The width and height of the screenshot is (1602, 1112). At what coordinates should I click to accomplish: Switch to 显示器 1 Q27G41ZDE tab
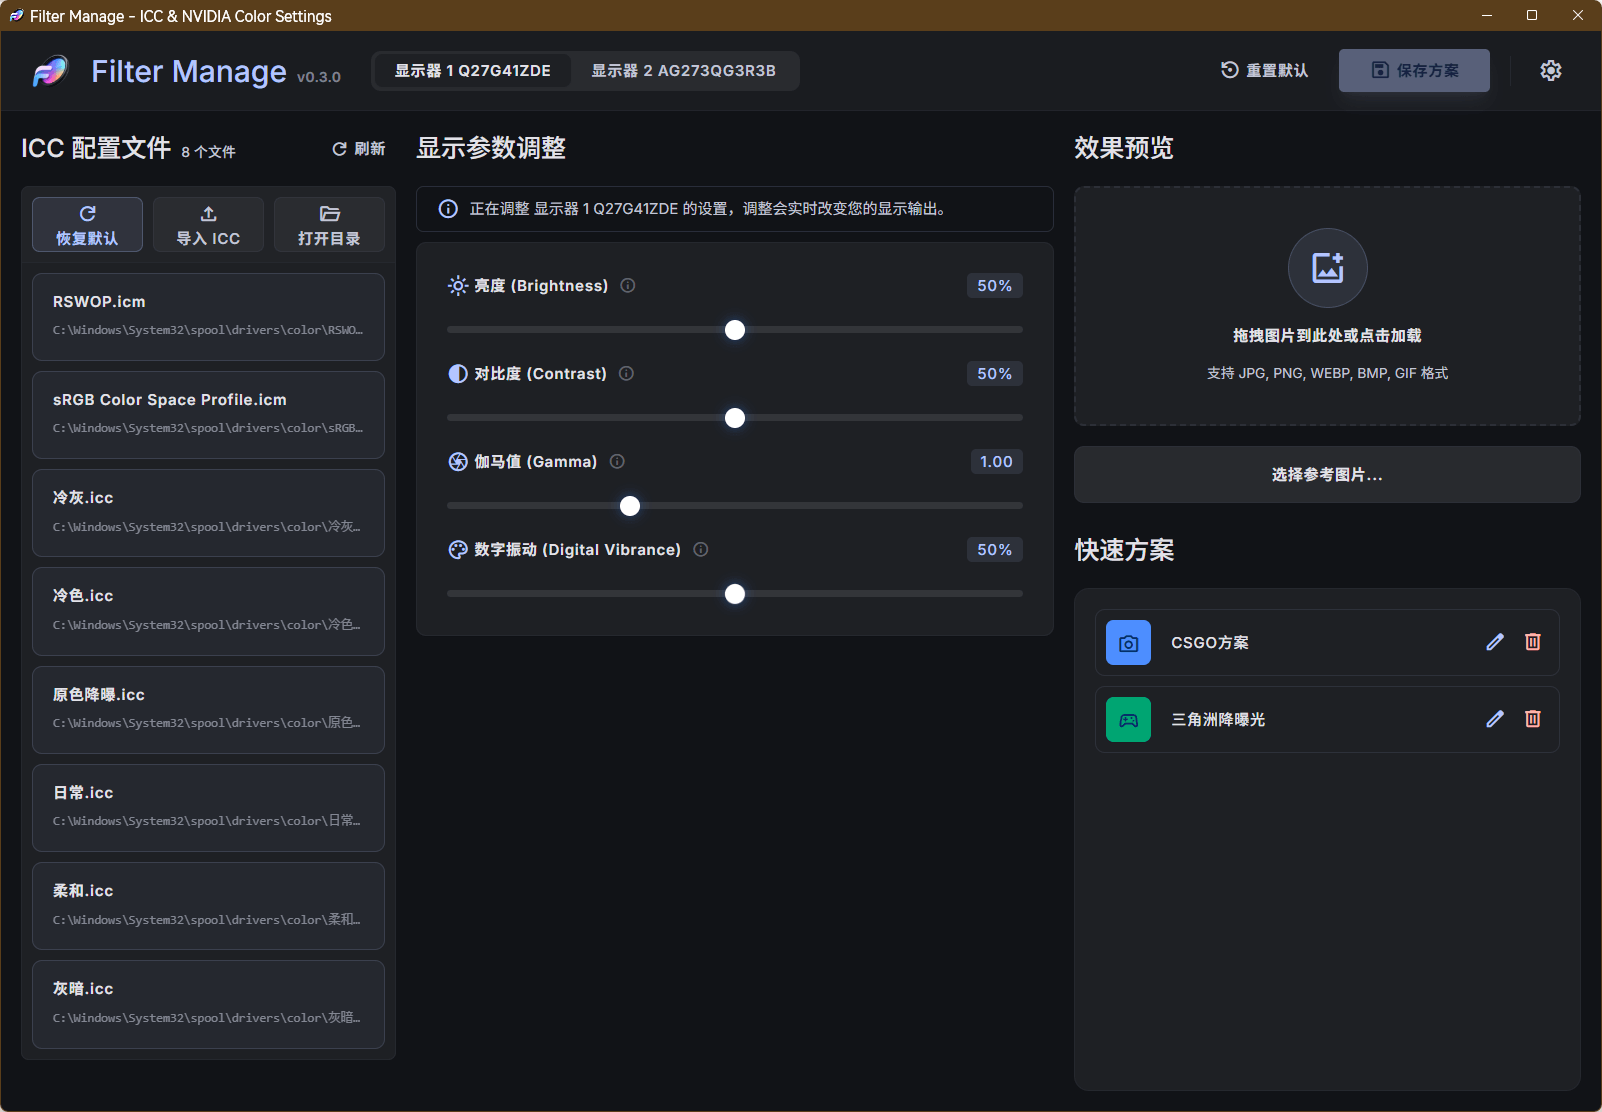[472, 71]
